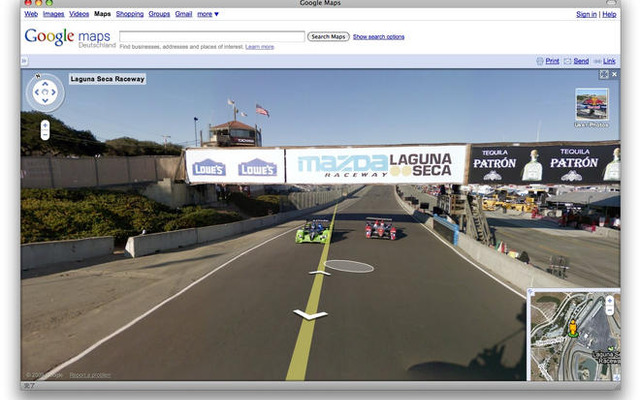Expand the more dropdown menu
The image size is (640, 400).
[x=208, y=14]
